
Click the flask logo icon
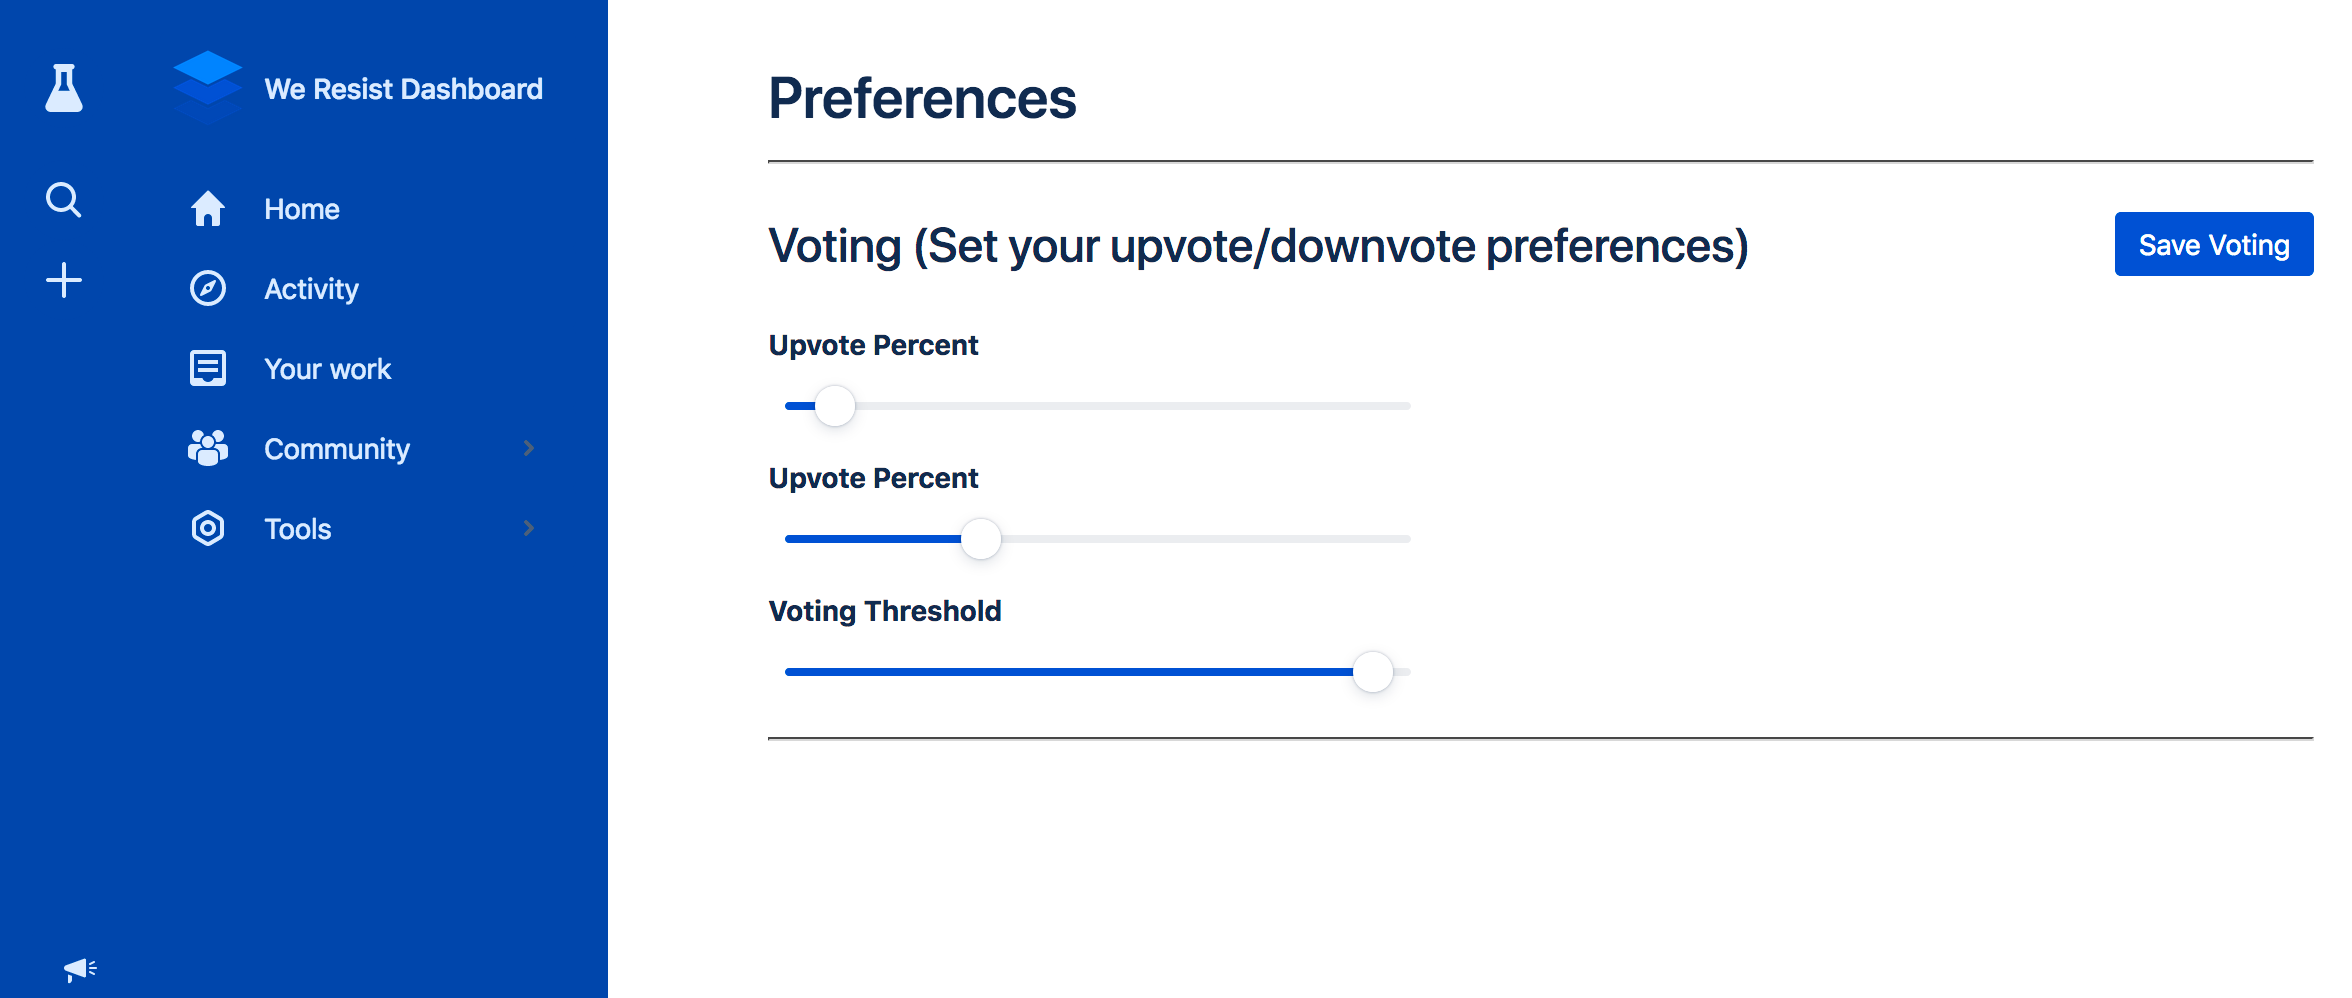click(64, 88)
